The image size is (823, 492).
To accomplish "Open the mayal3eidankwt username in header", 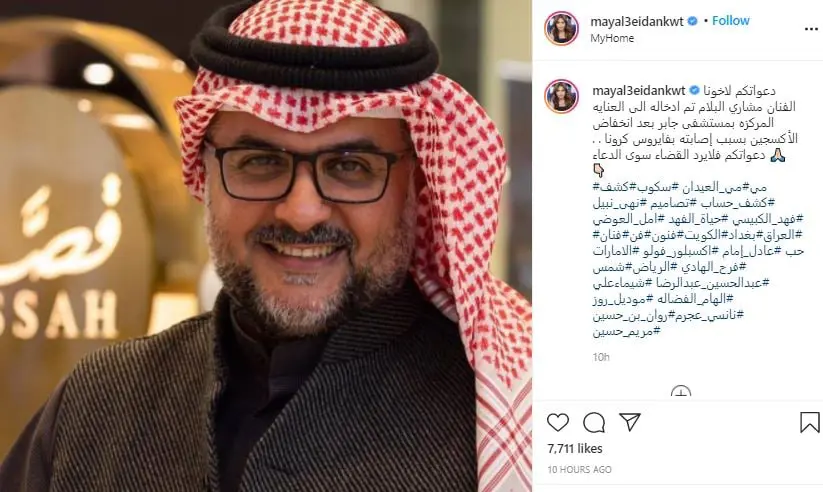I will pyautogui.click(x=637, y=22).
